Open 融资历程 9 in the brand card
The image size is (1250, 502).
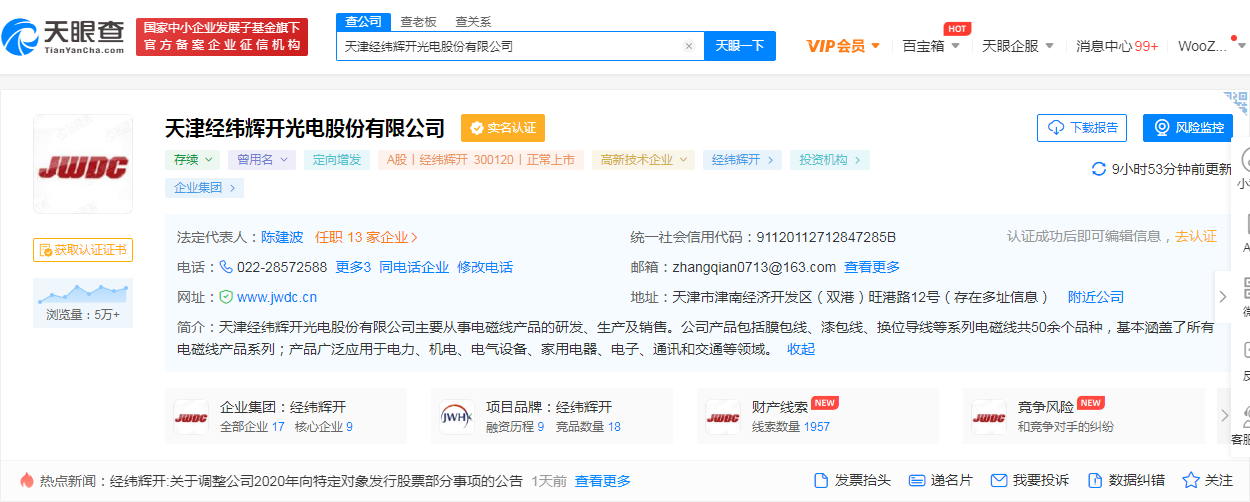point(515,427)
